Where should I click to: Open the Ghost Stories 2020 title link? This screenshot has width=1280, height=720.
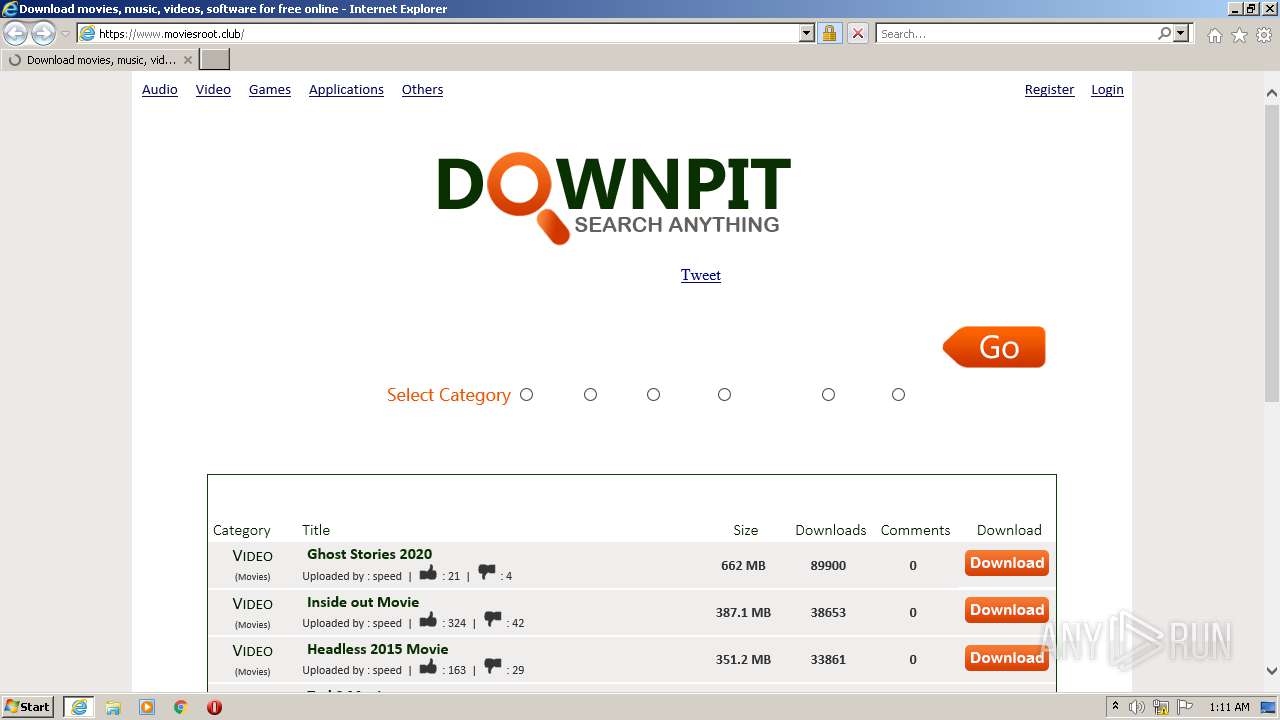[x=369, y=554]
